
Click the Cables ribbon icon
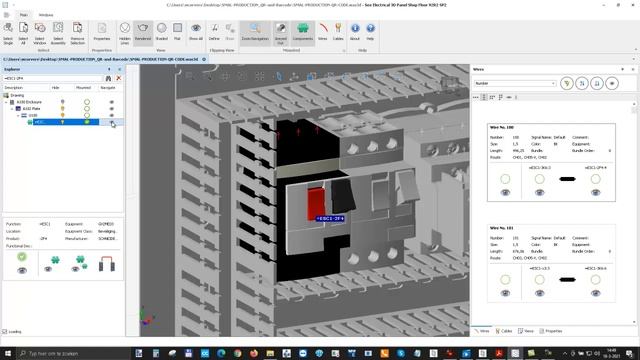tap(338, 32)
